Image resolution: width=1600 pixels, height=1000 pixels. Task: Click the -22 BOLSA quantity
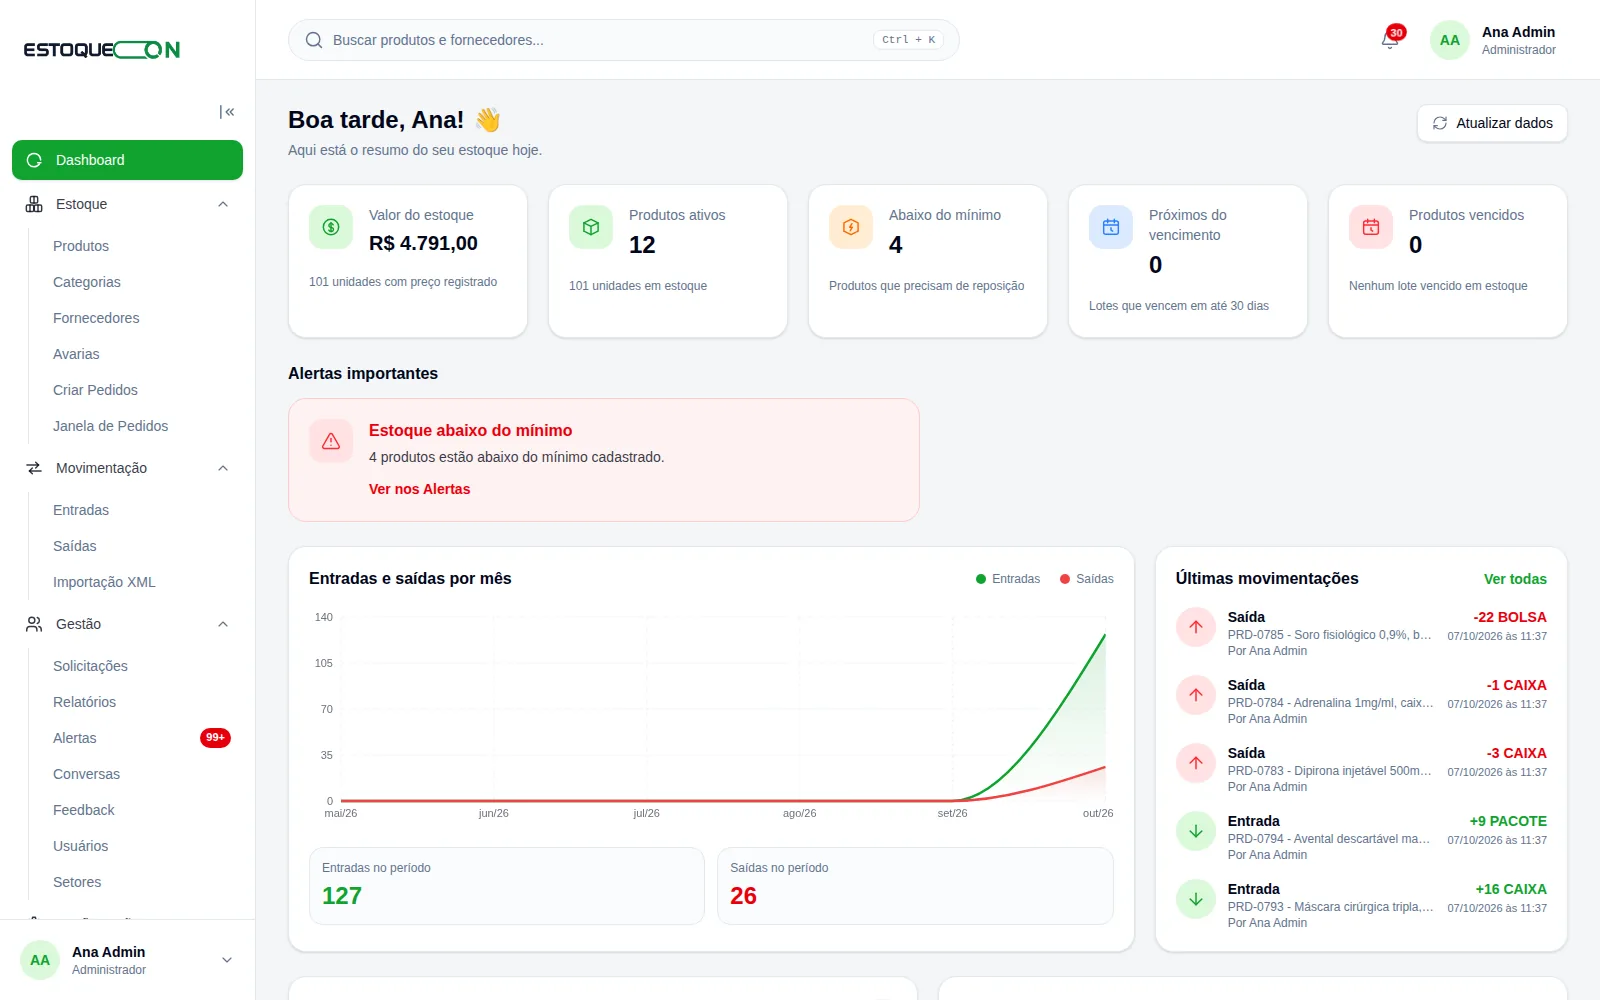click(1510, 617)
